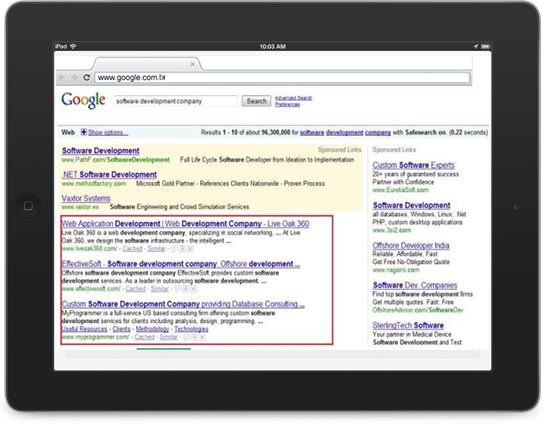545x425 pixels.
Task: Comment on the Live Oak 360 result
Action: pos(174,249)
